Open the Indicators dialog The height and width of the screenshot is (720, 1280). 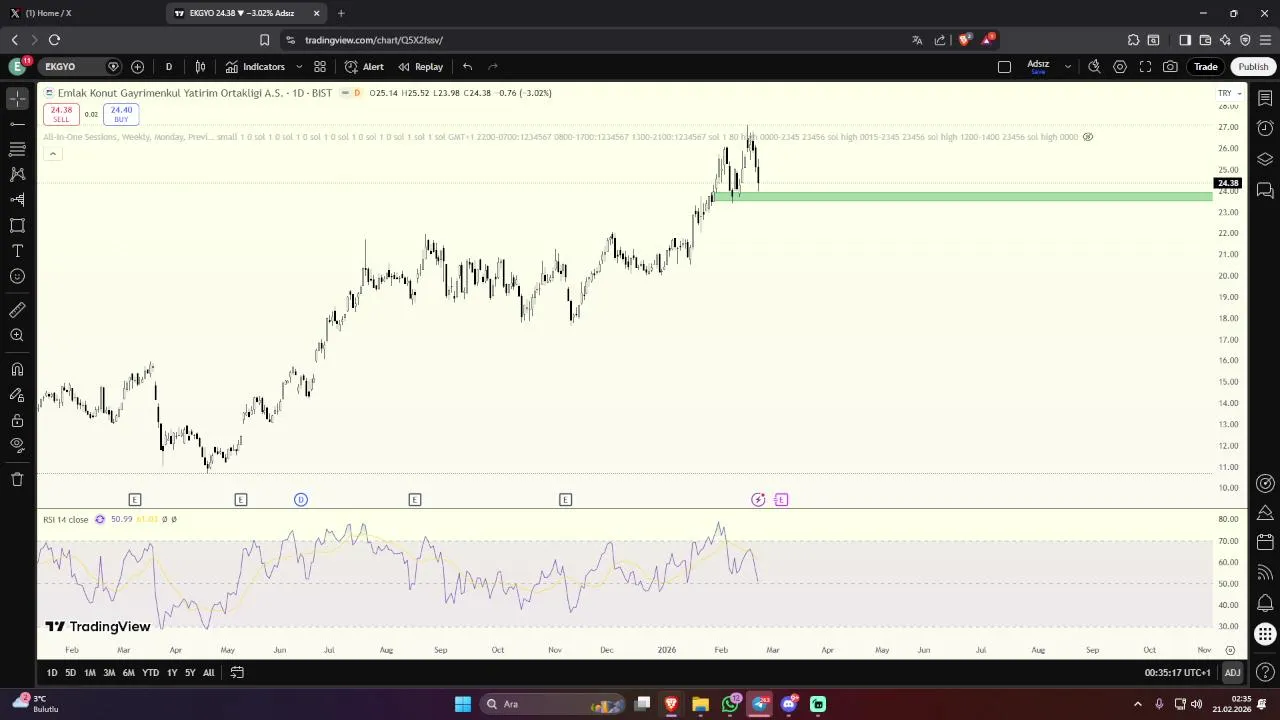[255, 66]
